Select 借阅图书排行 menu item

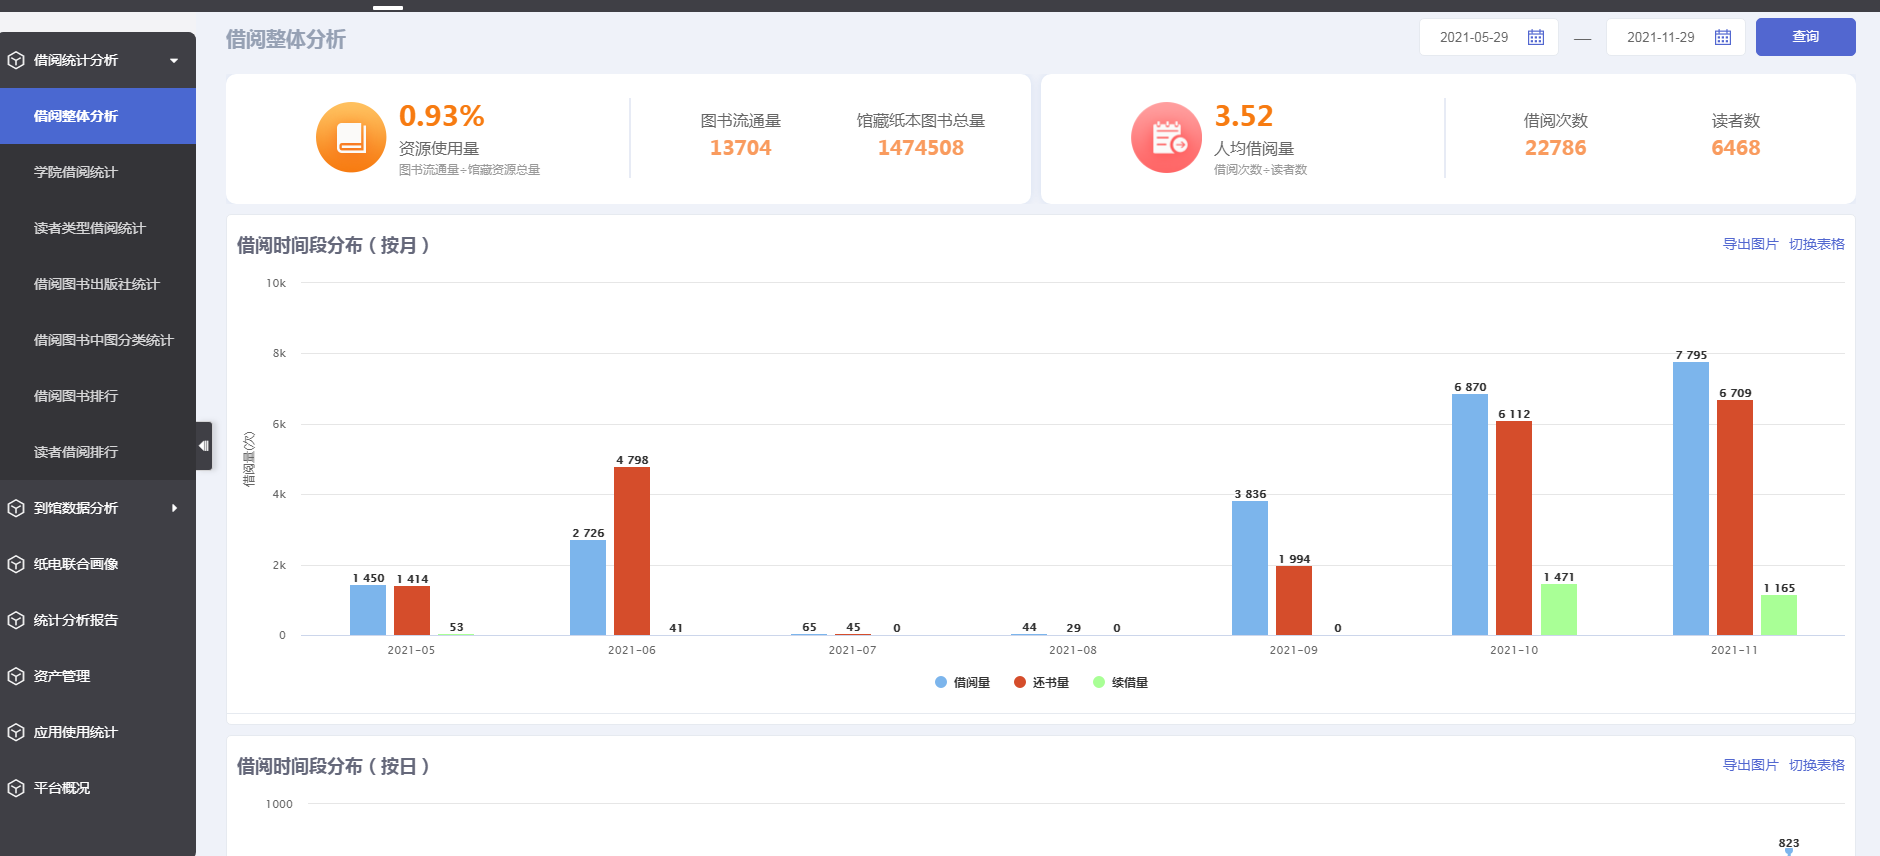tap(76, 396)
